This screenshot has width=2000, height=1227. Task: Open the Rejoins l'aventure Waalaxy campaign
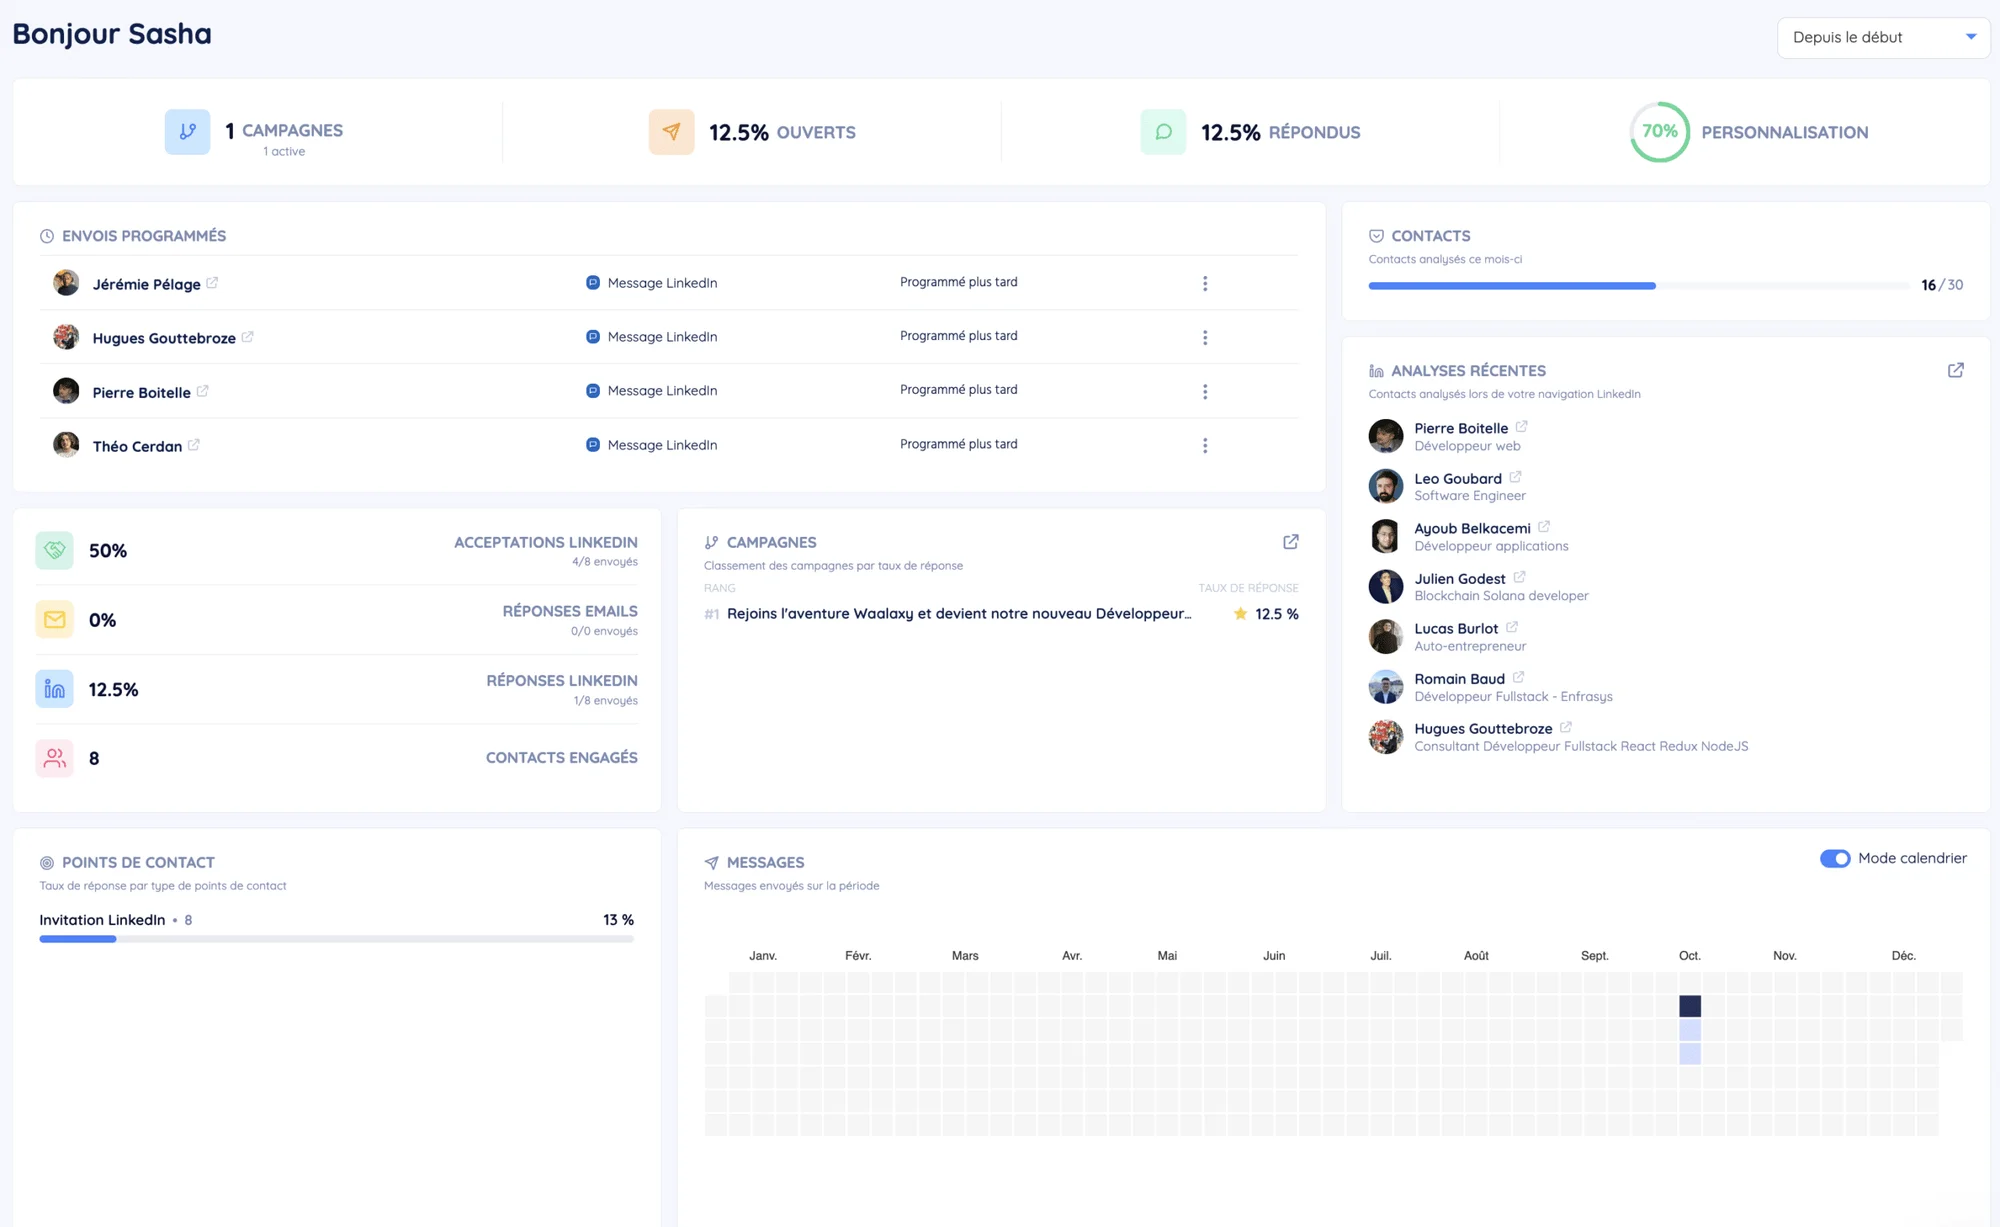coord(959,614)
